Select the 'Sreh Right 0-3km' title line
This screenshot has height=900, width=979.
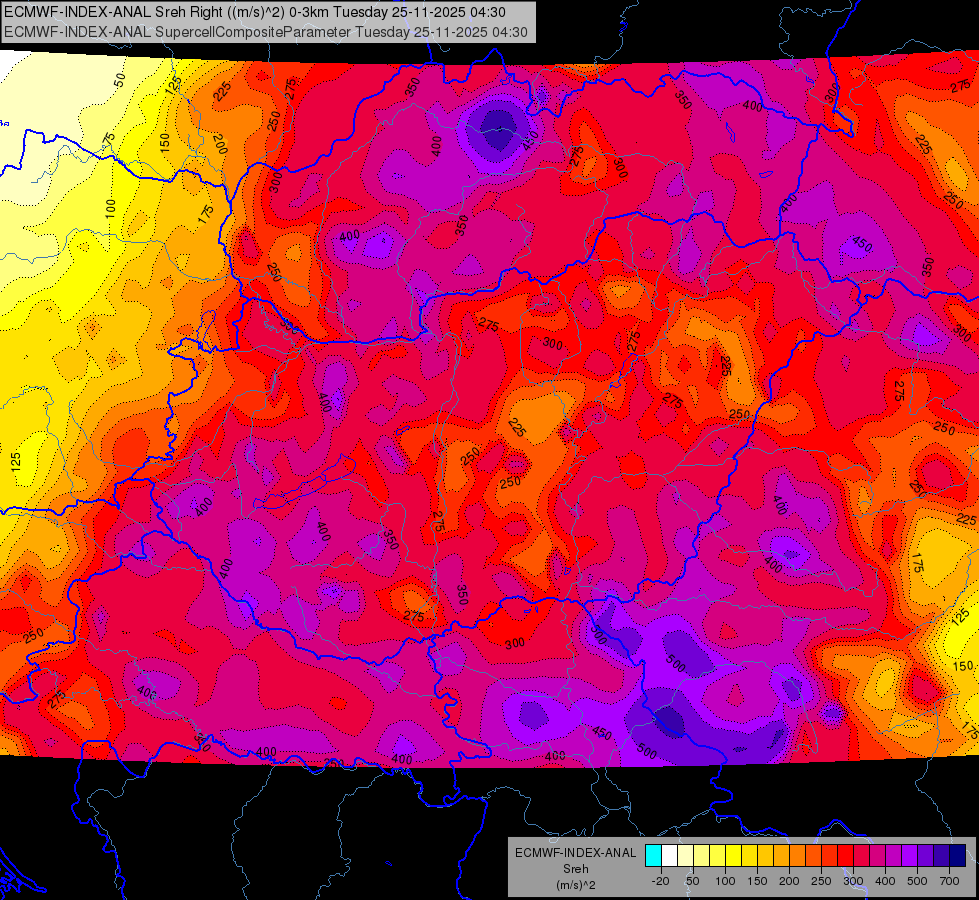[x=255, y=12]
